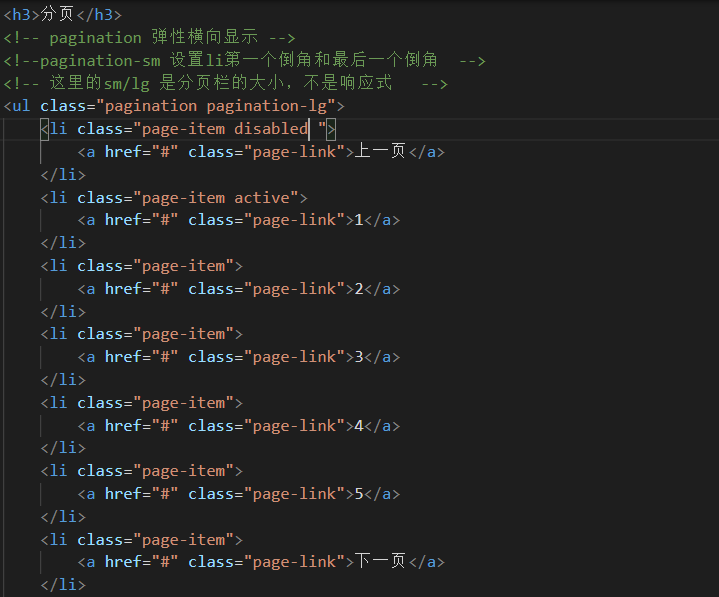Click the "page-link" string on the 下一页 line
Viewport: 719px width, 597px height.
(294, 562)
